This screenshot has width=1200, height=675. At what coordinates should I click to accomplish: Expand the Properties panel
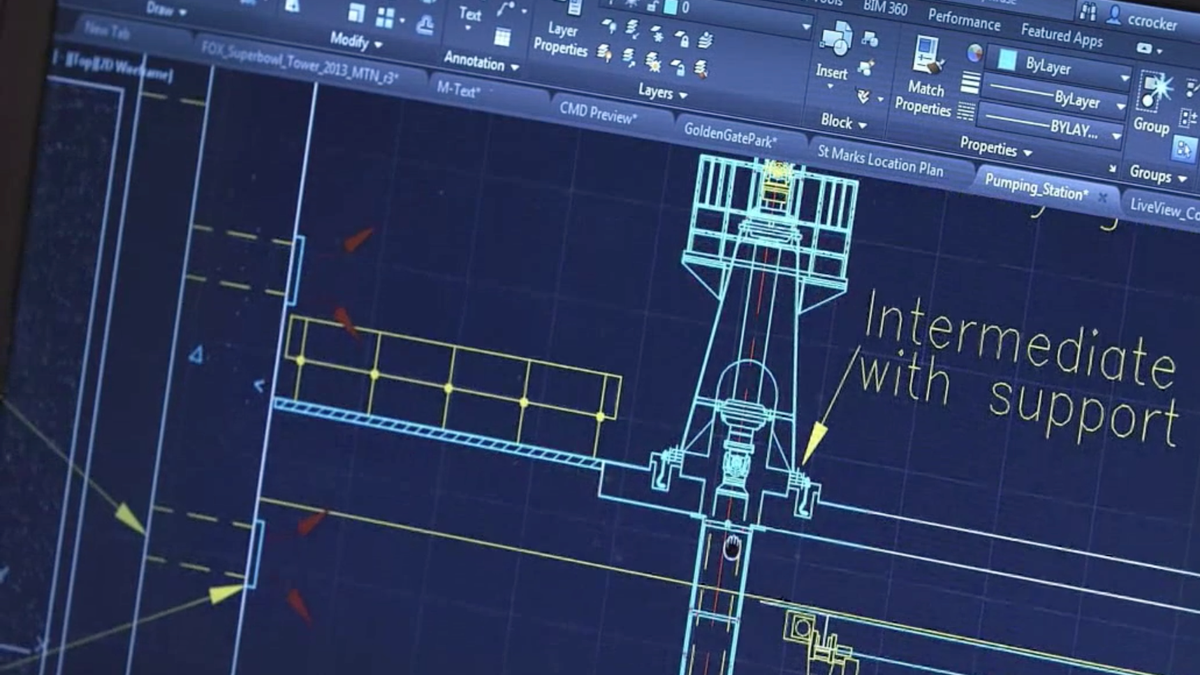click(x=995, y=147)
